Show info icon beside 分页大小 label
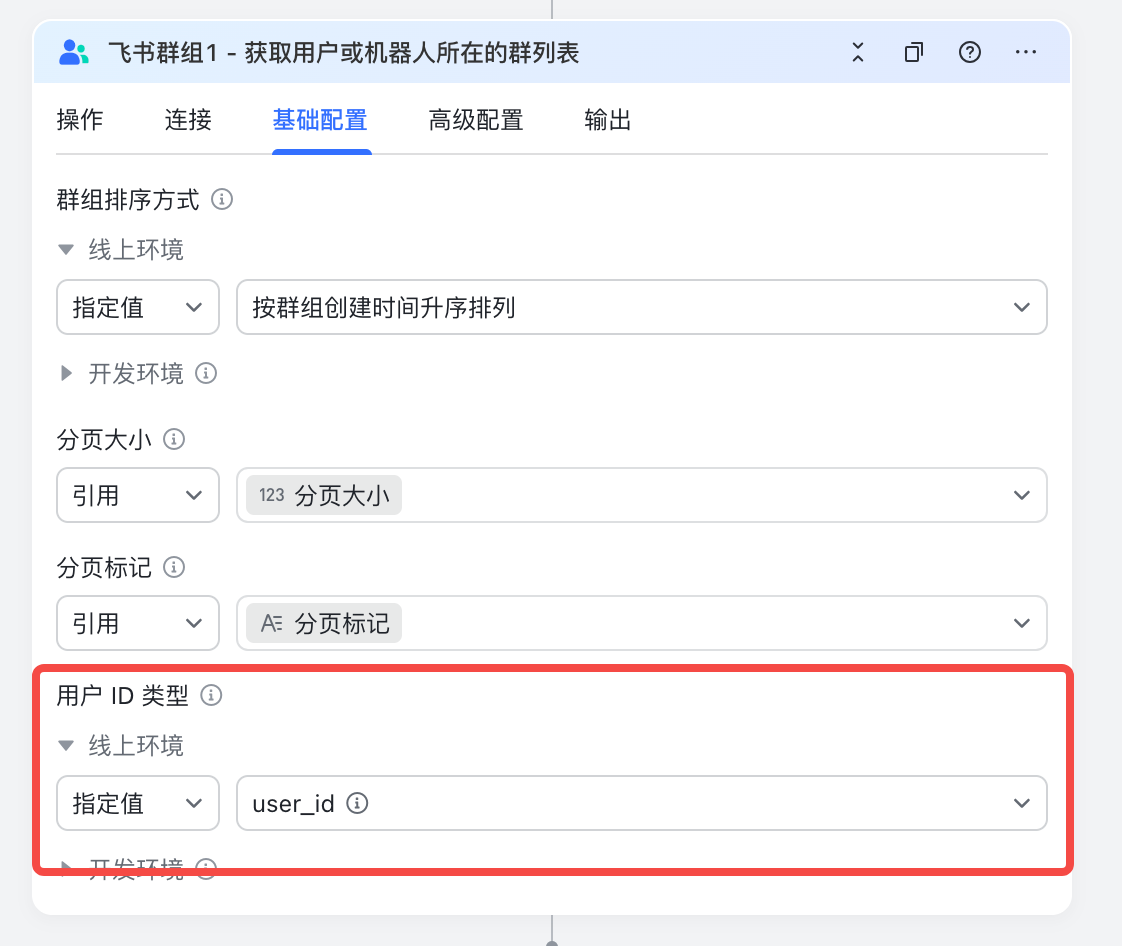This screenshot has width=1122, height=946. coord(174,439)
